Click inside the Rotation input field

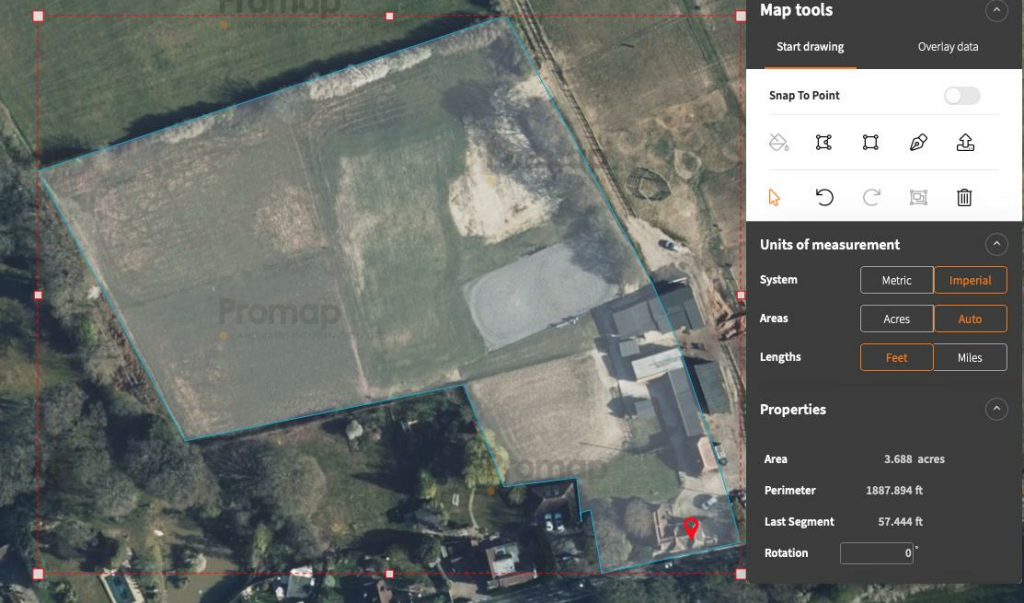coord(876,552)
